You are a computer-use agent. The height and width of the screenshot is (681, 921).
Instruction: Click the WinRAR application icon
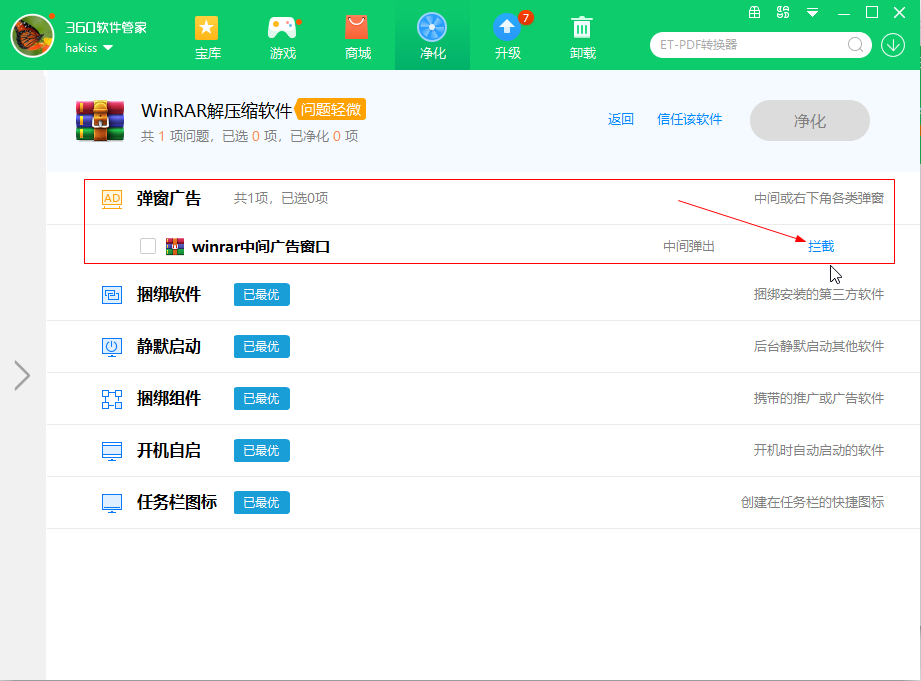[100, 121]
